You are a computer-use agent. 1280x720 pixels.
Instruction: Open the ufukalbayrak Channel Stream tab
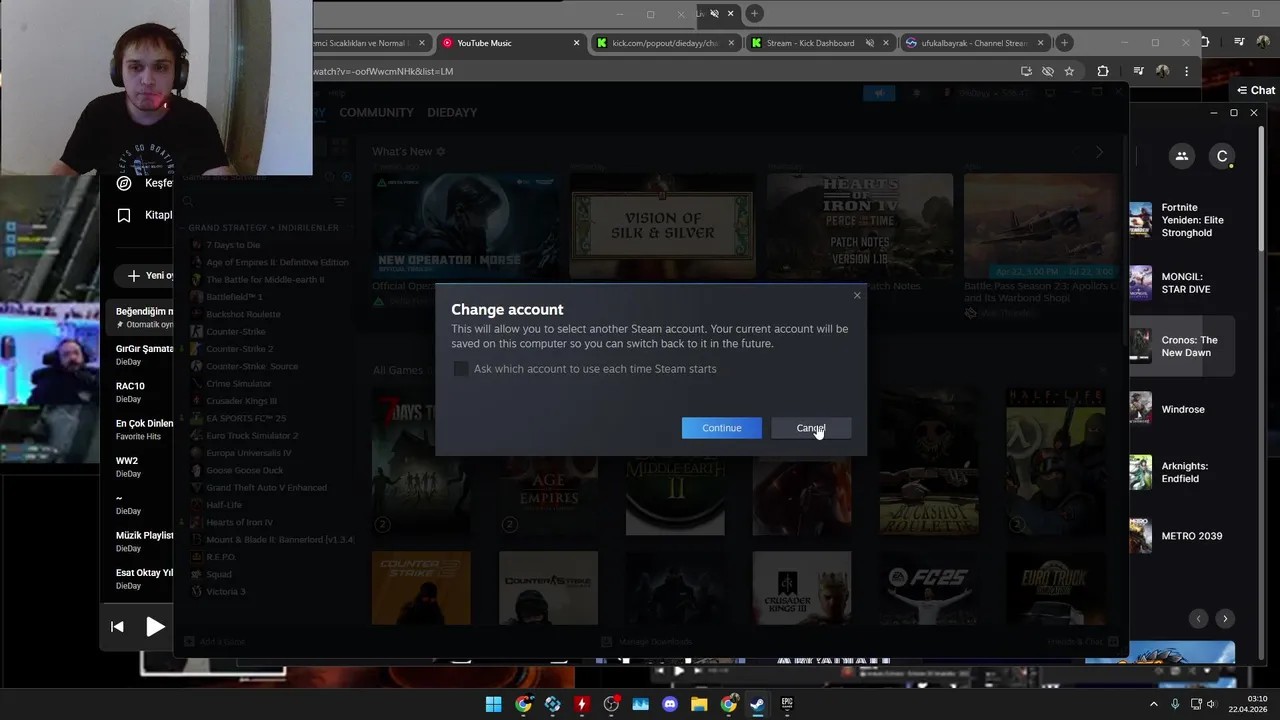click(x=973, y=43)
